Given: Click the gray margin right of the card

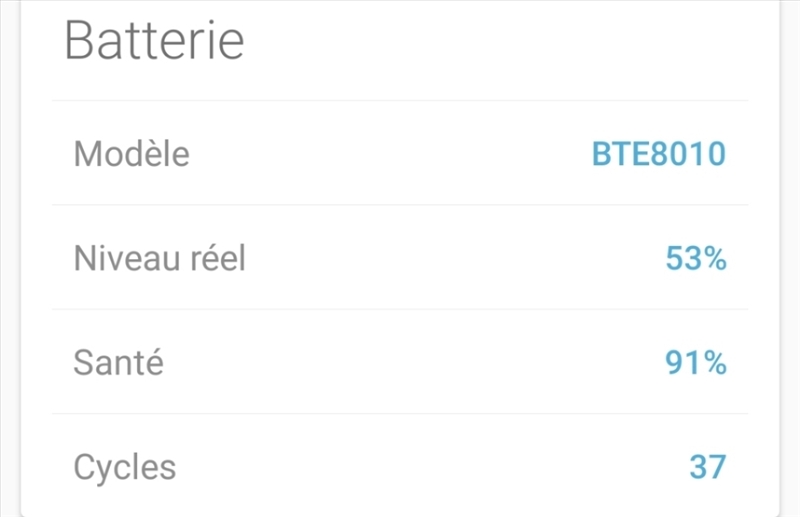Looking at the screenshot, I should click(x=790, y=260).
